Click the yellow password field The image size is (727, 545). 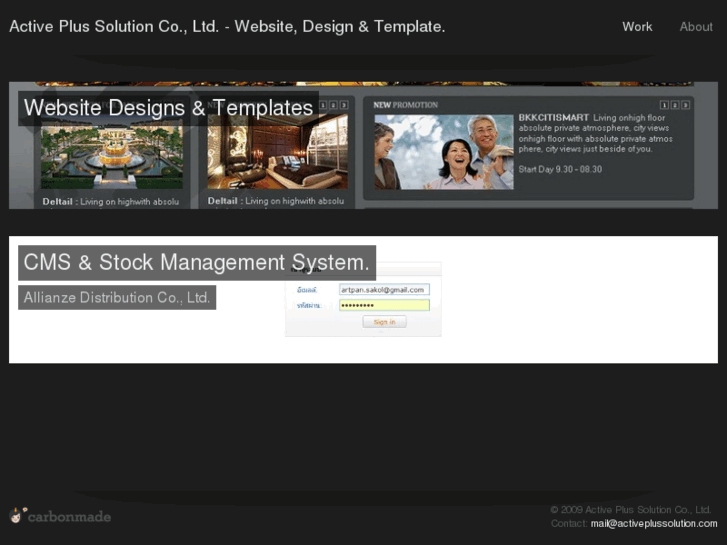point(384,305)
